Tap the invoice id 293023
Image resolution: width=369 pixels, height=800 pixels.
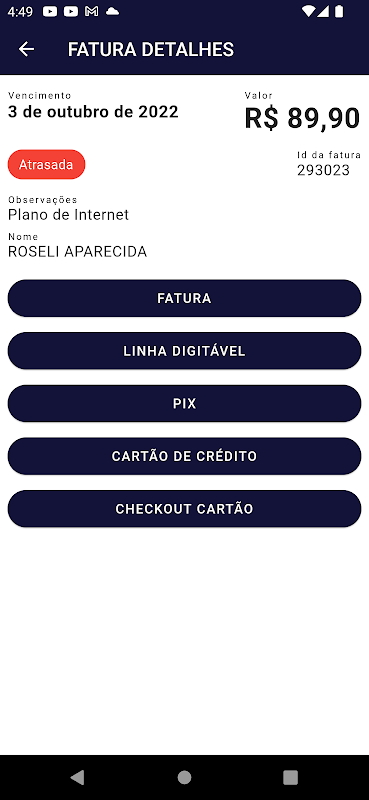click(x=324, y=170)
